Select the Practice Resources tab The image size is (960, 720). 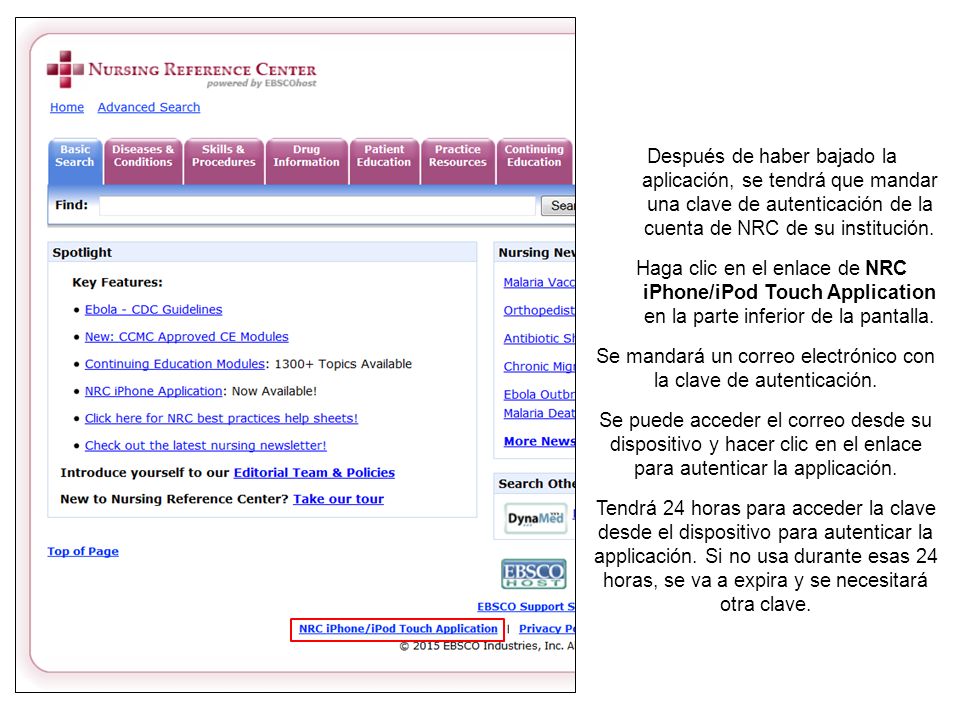tap(457, 161)
